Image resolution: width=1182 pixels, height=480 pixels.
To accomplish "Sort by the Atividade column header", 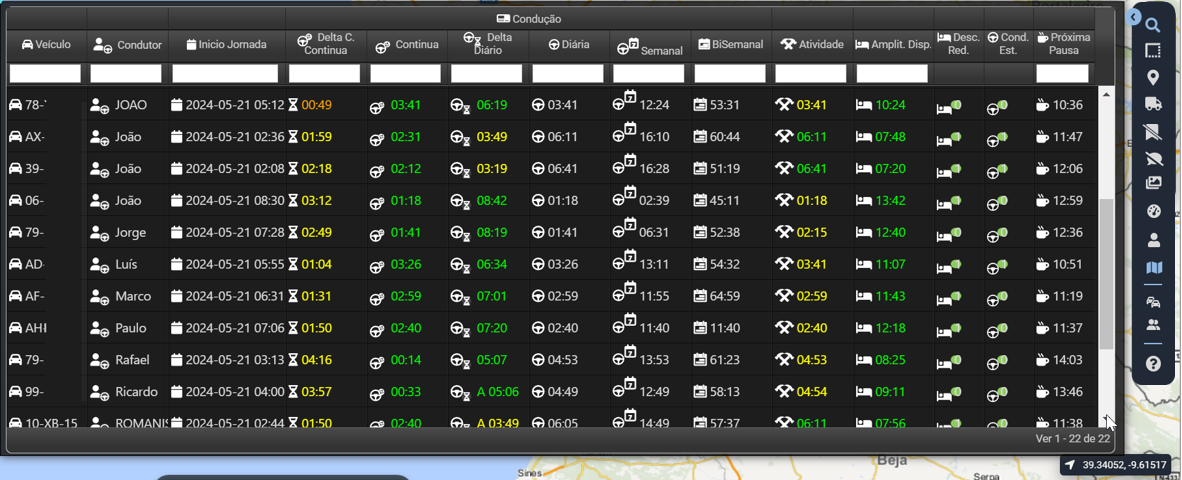I will pyautogui.click(x=811, y=45).
